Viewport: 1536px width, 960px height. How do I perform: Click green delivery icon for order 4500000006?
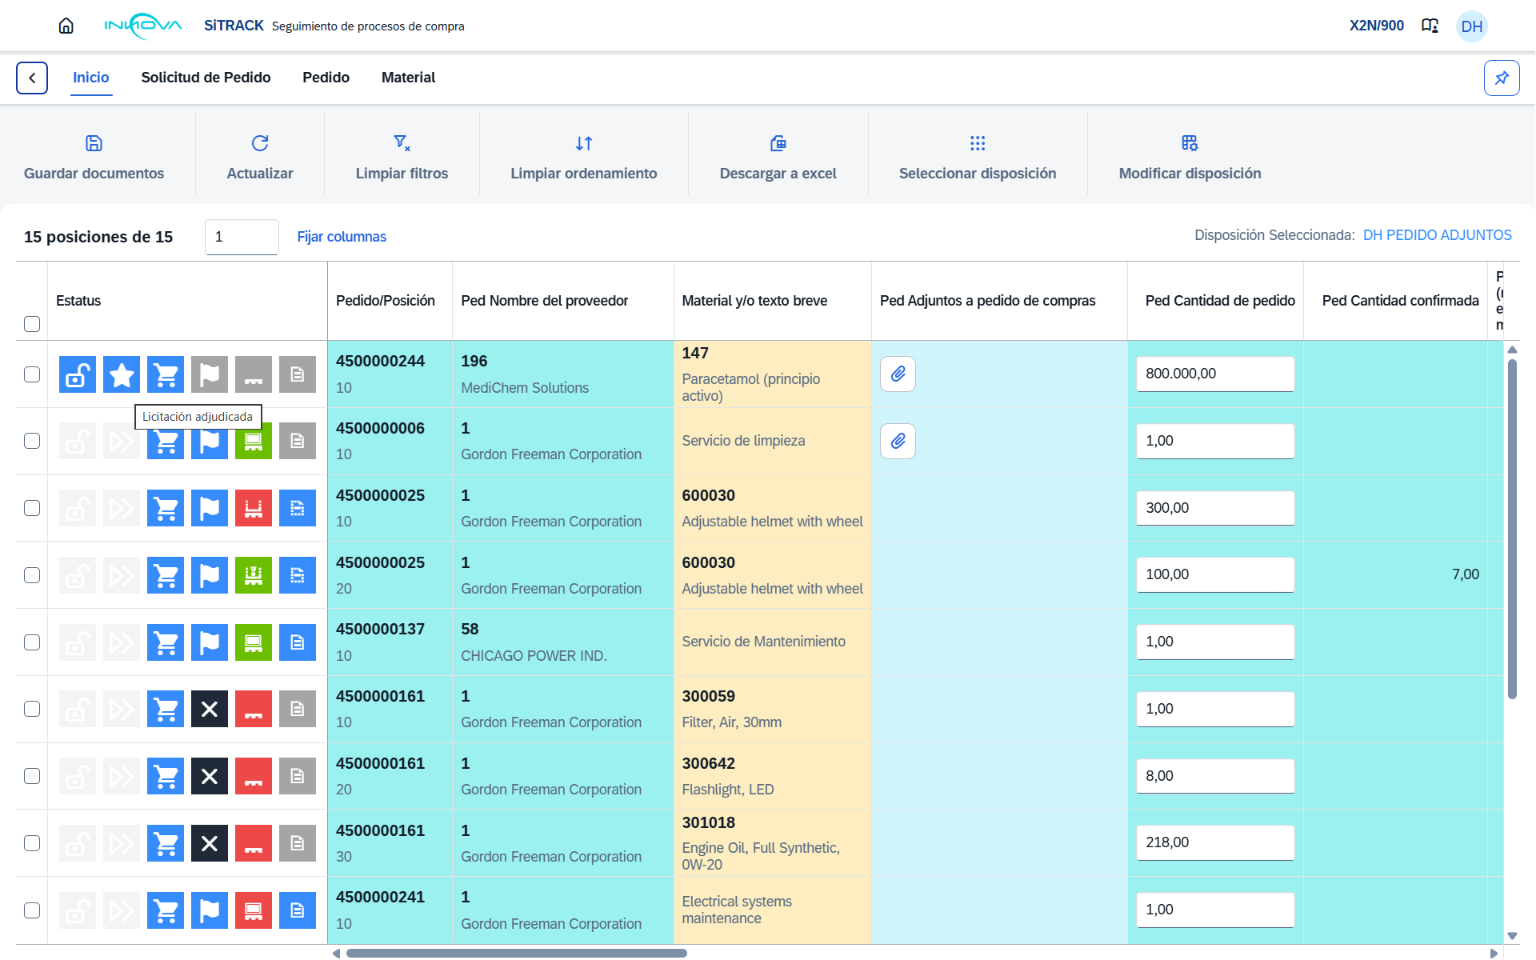(x=254, y=441)
